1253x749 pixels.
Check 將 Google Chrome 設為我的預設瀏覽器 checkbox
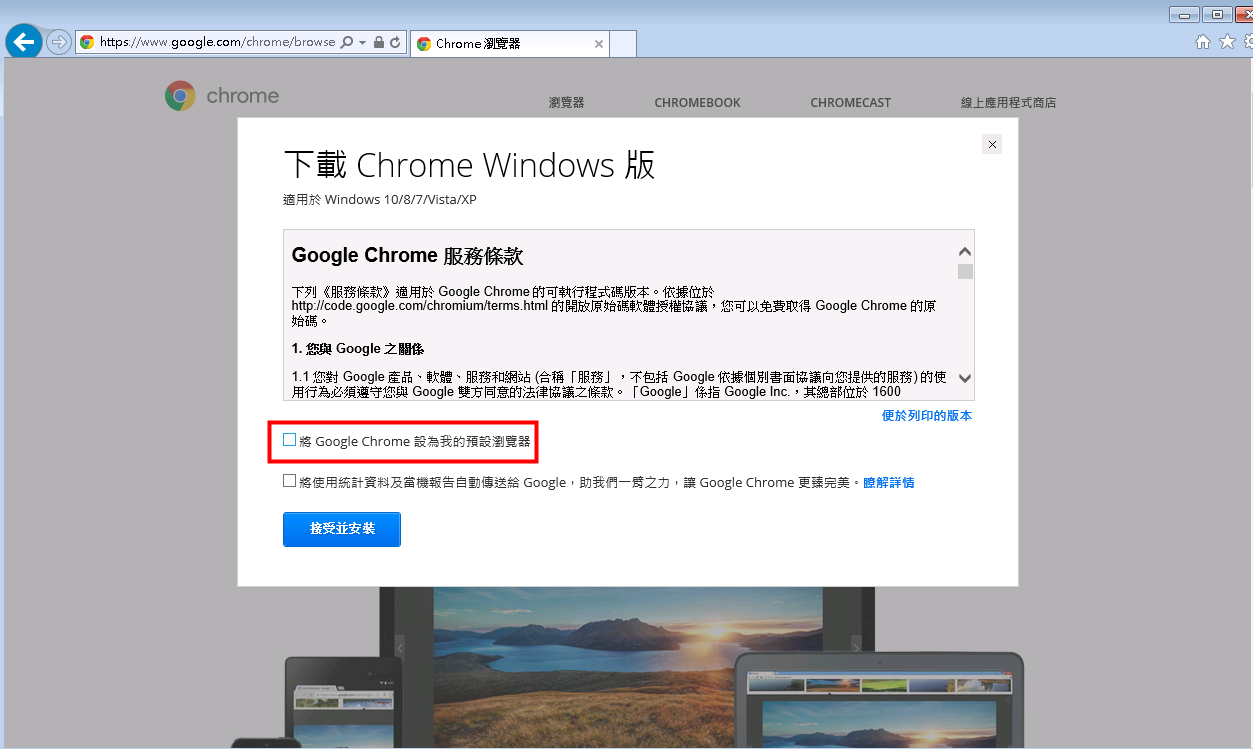(290, 440)
